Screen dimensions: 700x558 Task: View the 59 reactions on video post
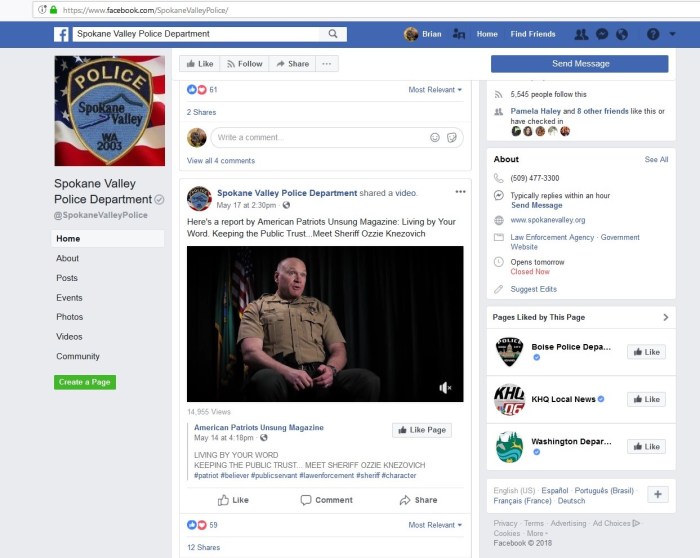tap(202, 525)
